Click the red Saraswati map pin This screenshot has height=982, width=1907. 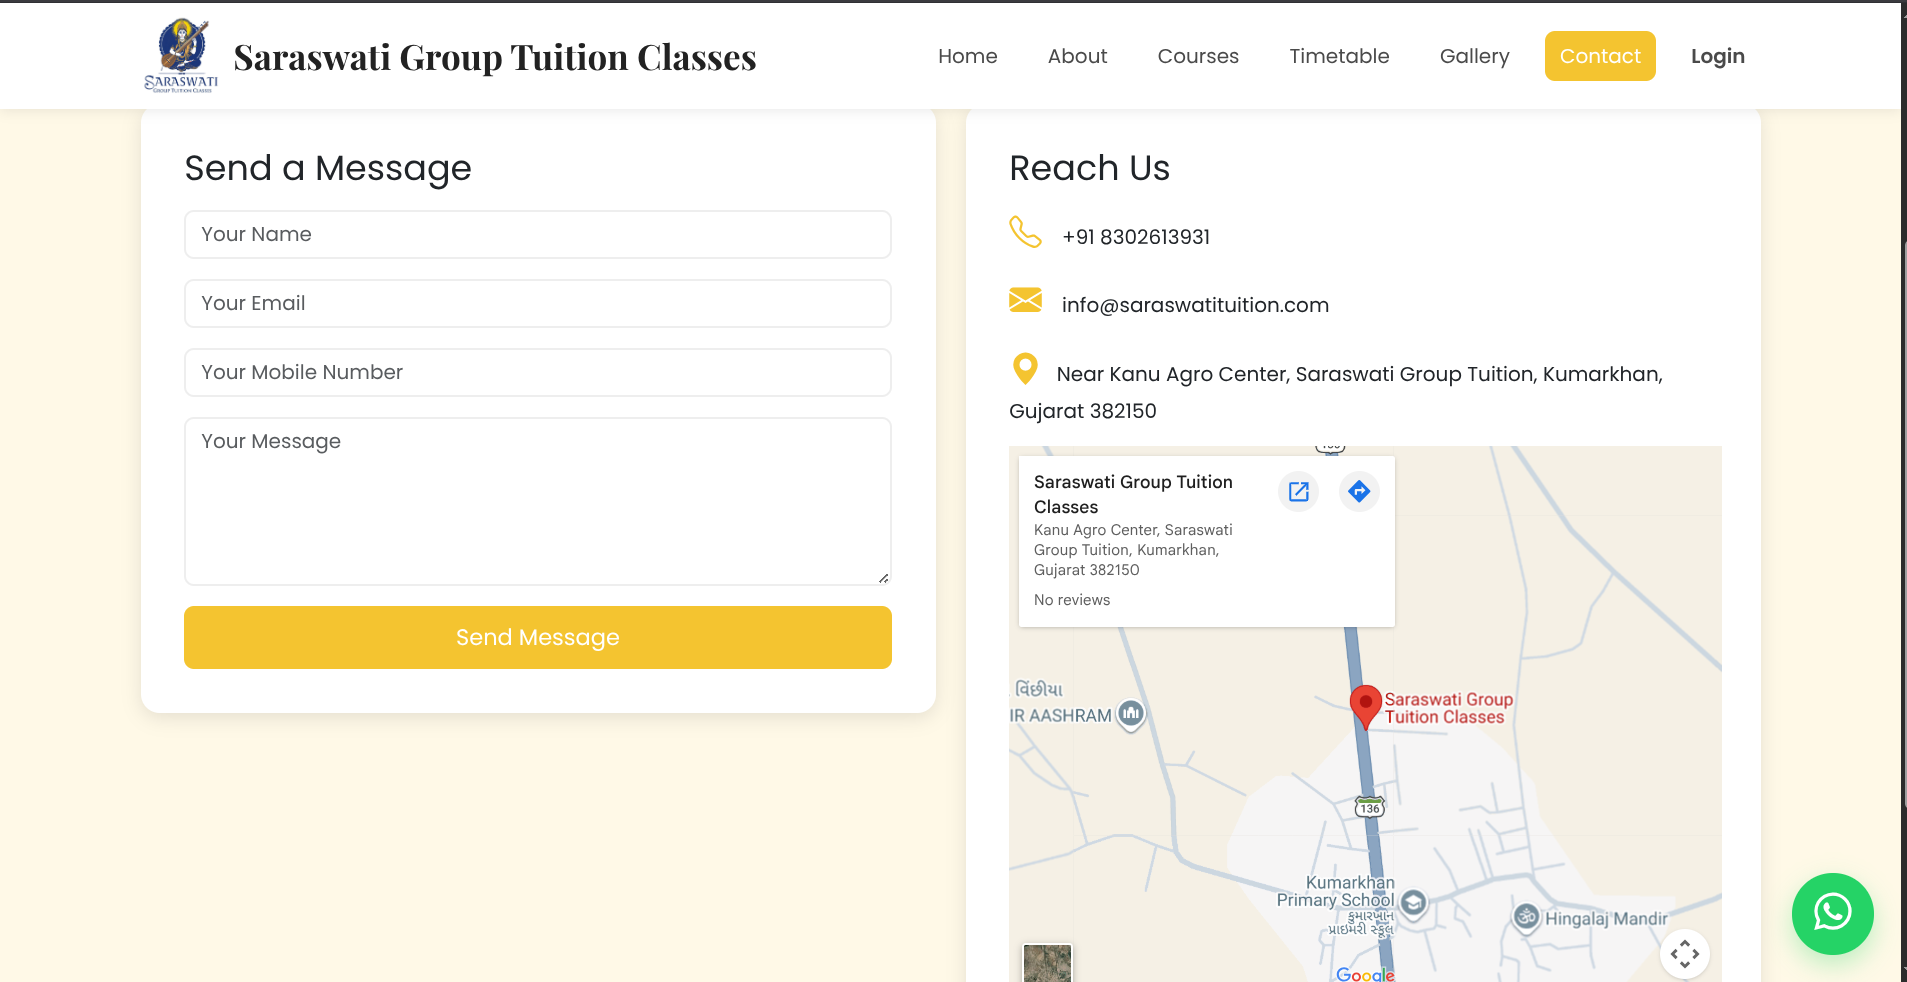pos(1365,706)
